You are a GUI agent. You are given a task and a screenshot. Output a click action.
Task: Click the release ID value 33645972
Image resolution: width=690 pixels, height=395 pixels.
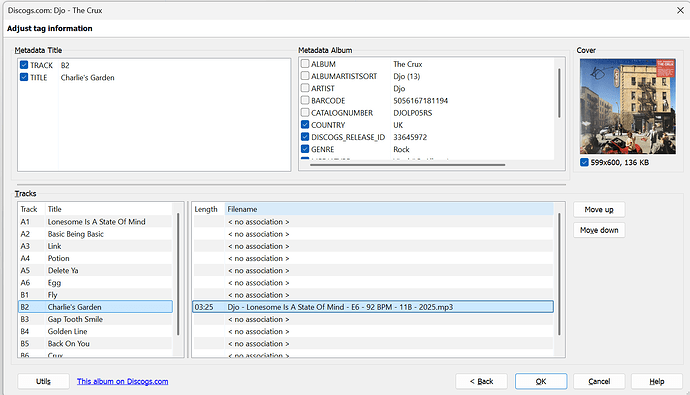click(410, 137)
